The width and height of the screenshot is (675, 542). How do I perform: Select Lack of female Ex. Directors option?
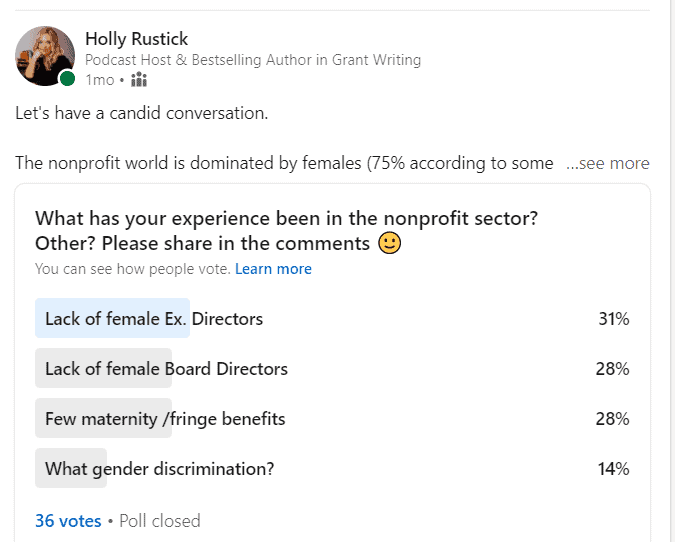pos(332,318)
